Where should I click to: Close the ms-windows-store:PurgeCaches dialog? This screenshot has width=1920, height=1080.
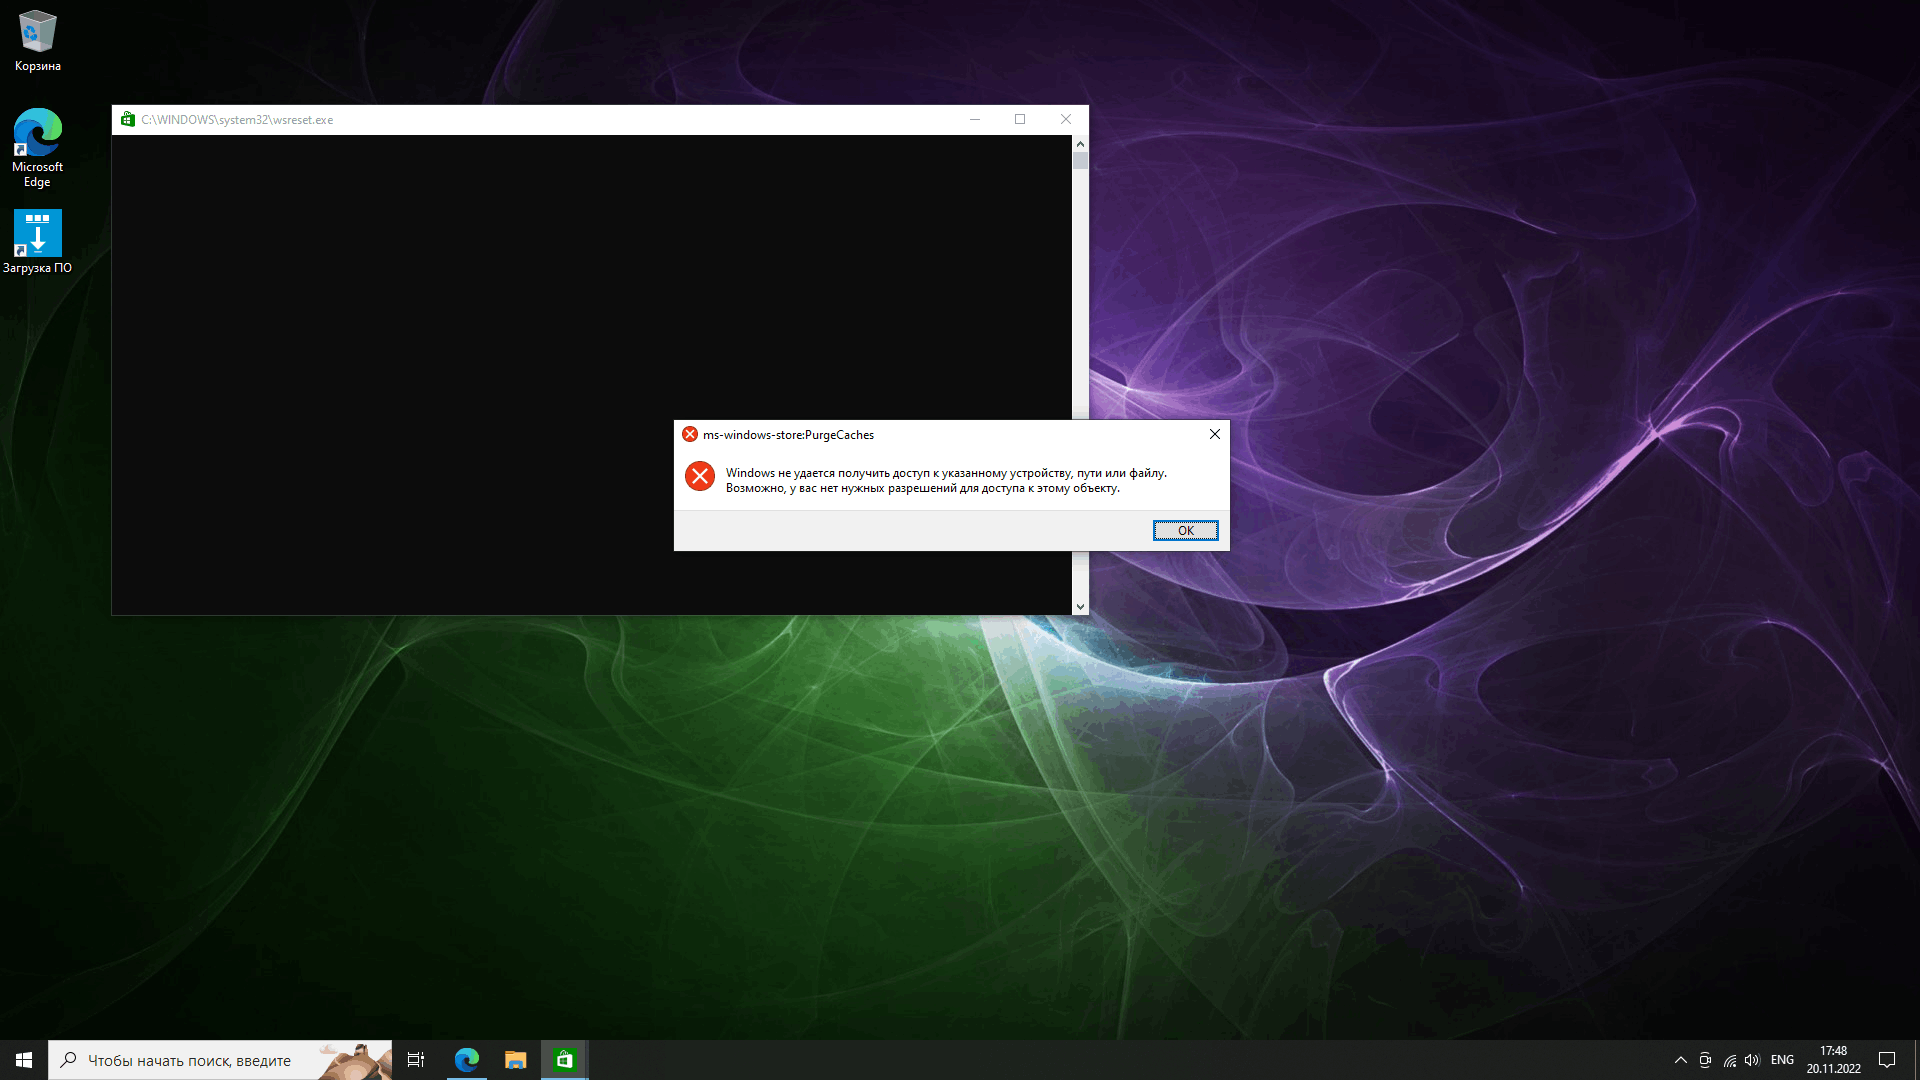(1214, 434)
